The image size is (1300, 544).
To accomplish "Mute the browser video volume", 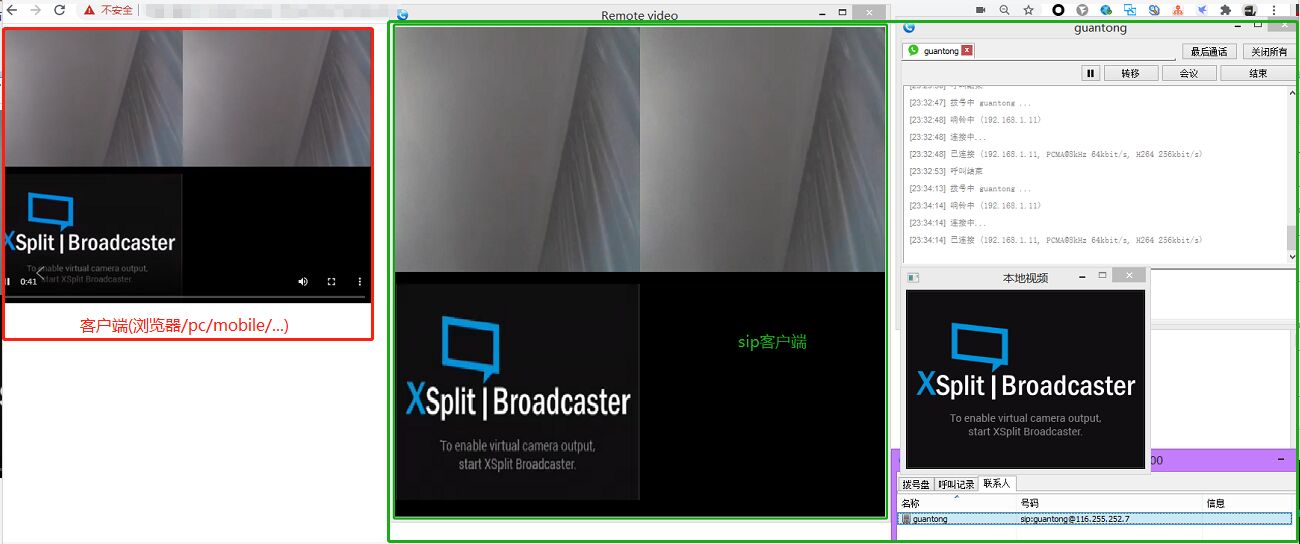I will click(x=303, y=282).
